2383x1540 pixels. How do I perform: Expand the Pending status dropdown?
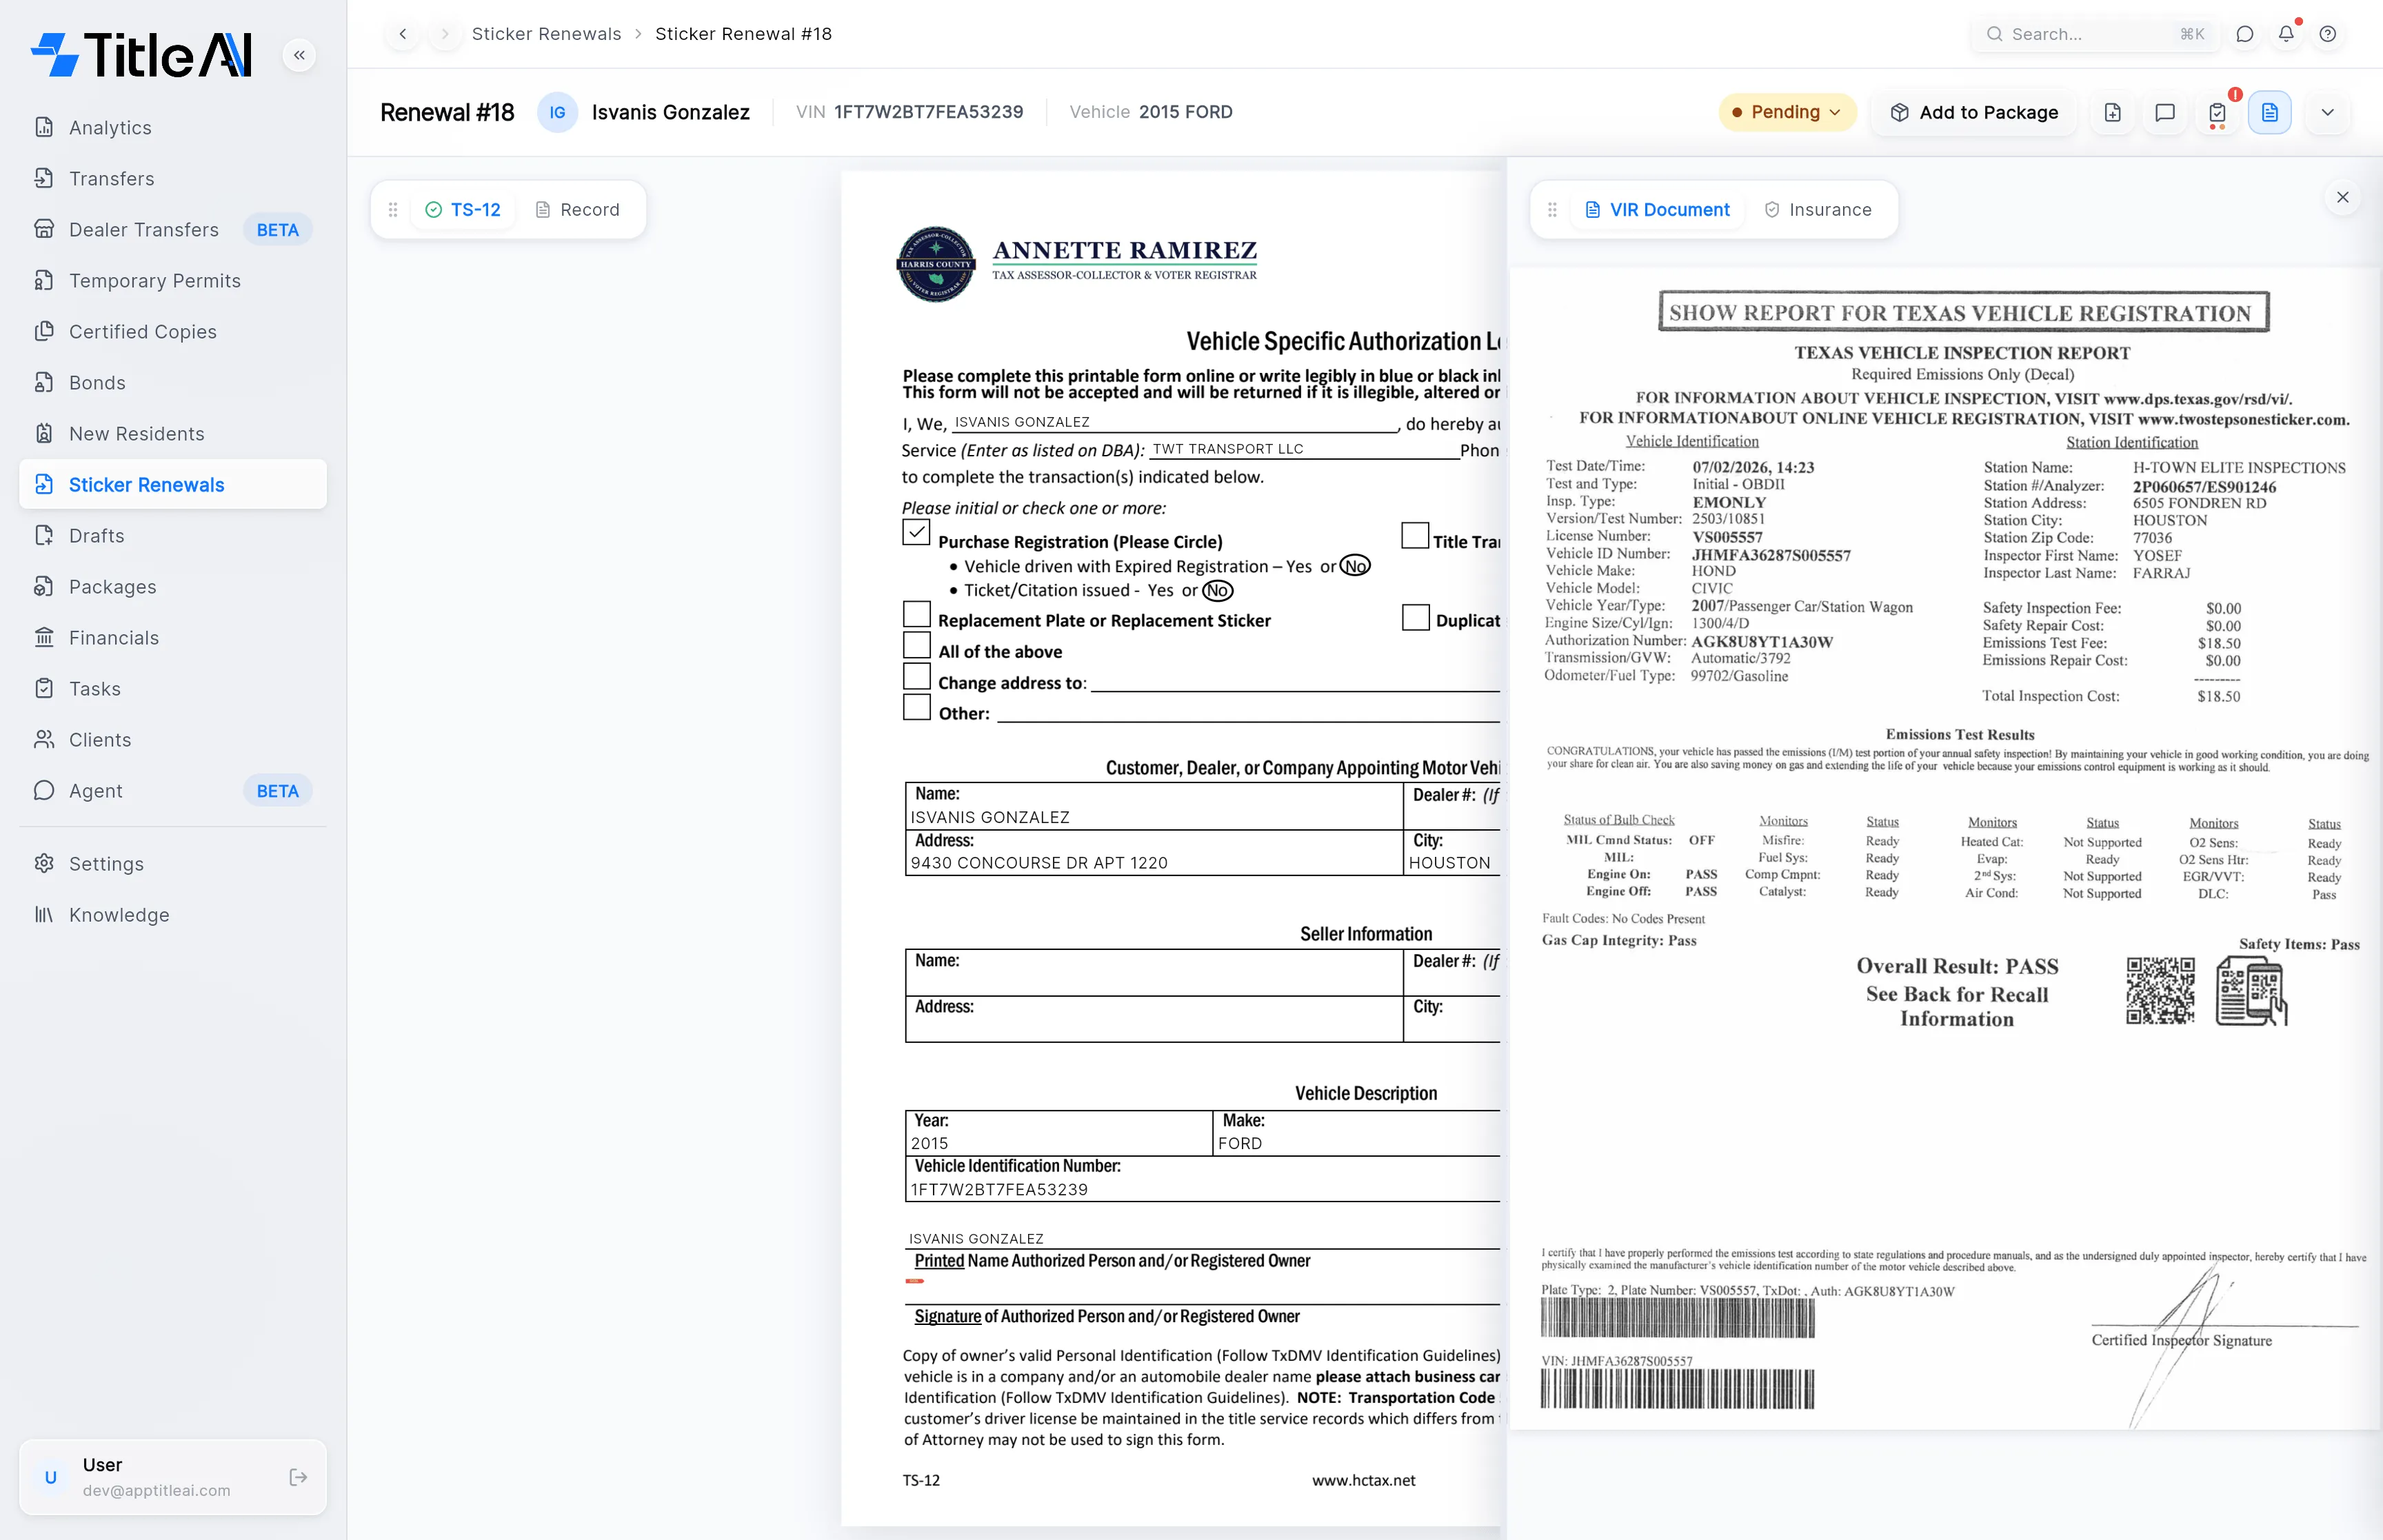click(1787, 112)
